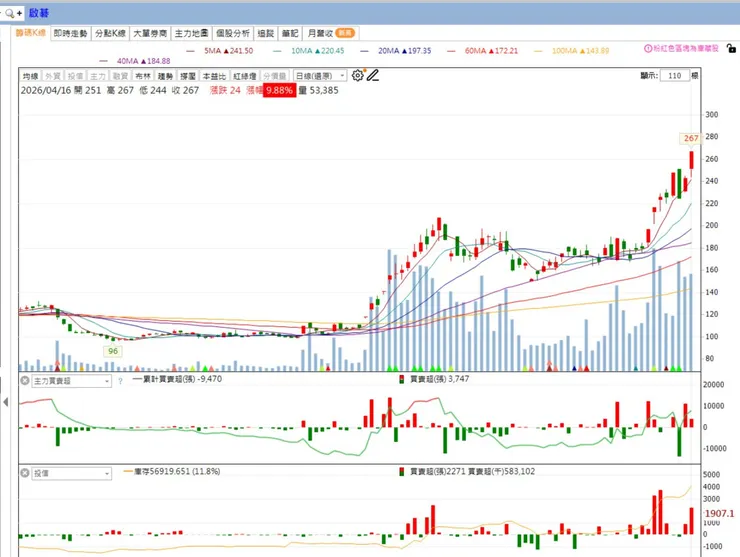Click the 買賣超(張) 3,747 label
This screenshot has height=557, width=740.
[439, 379]
